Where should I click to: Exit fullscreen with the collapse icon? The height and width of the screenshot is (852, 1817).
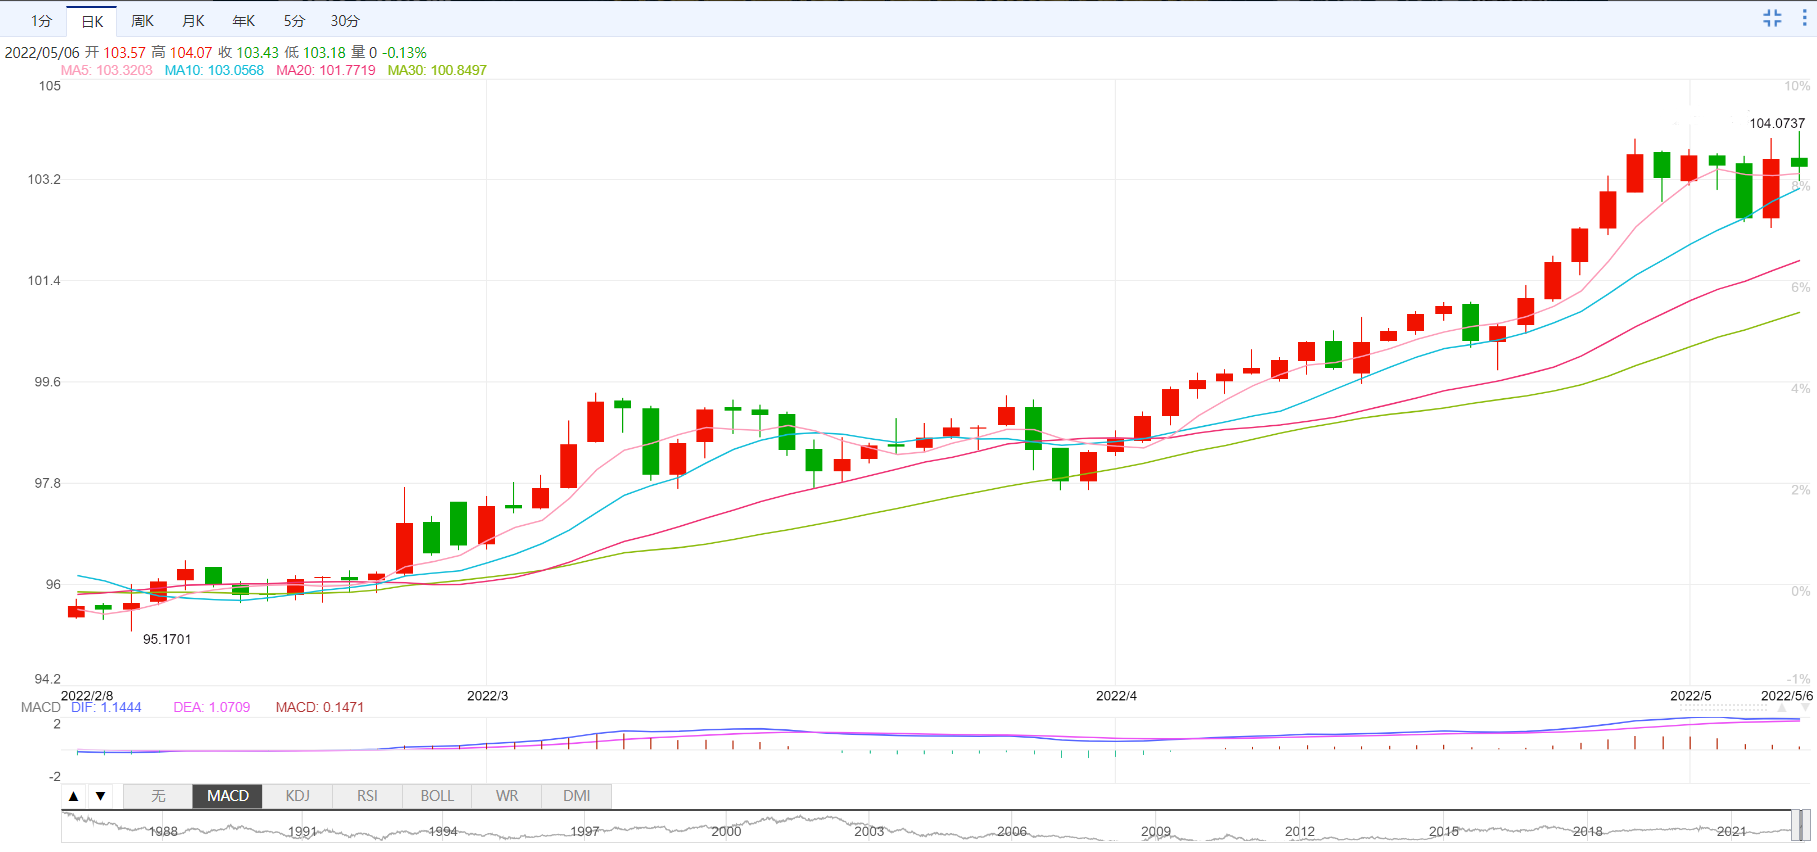click(x=1772, y=18)
